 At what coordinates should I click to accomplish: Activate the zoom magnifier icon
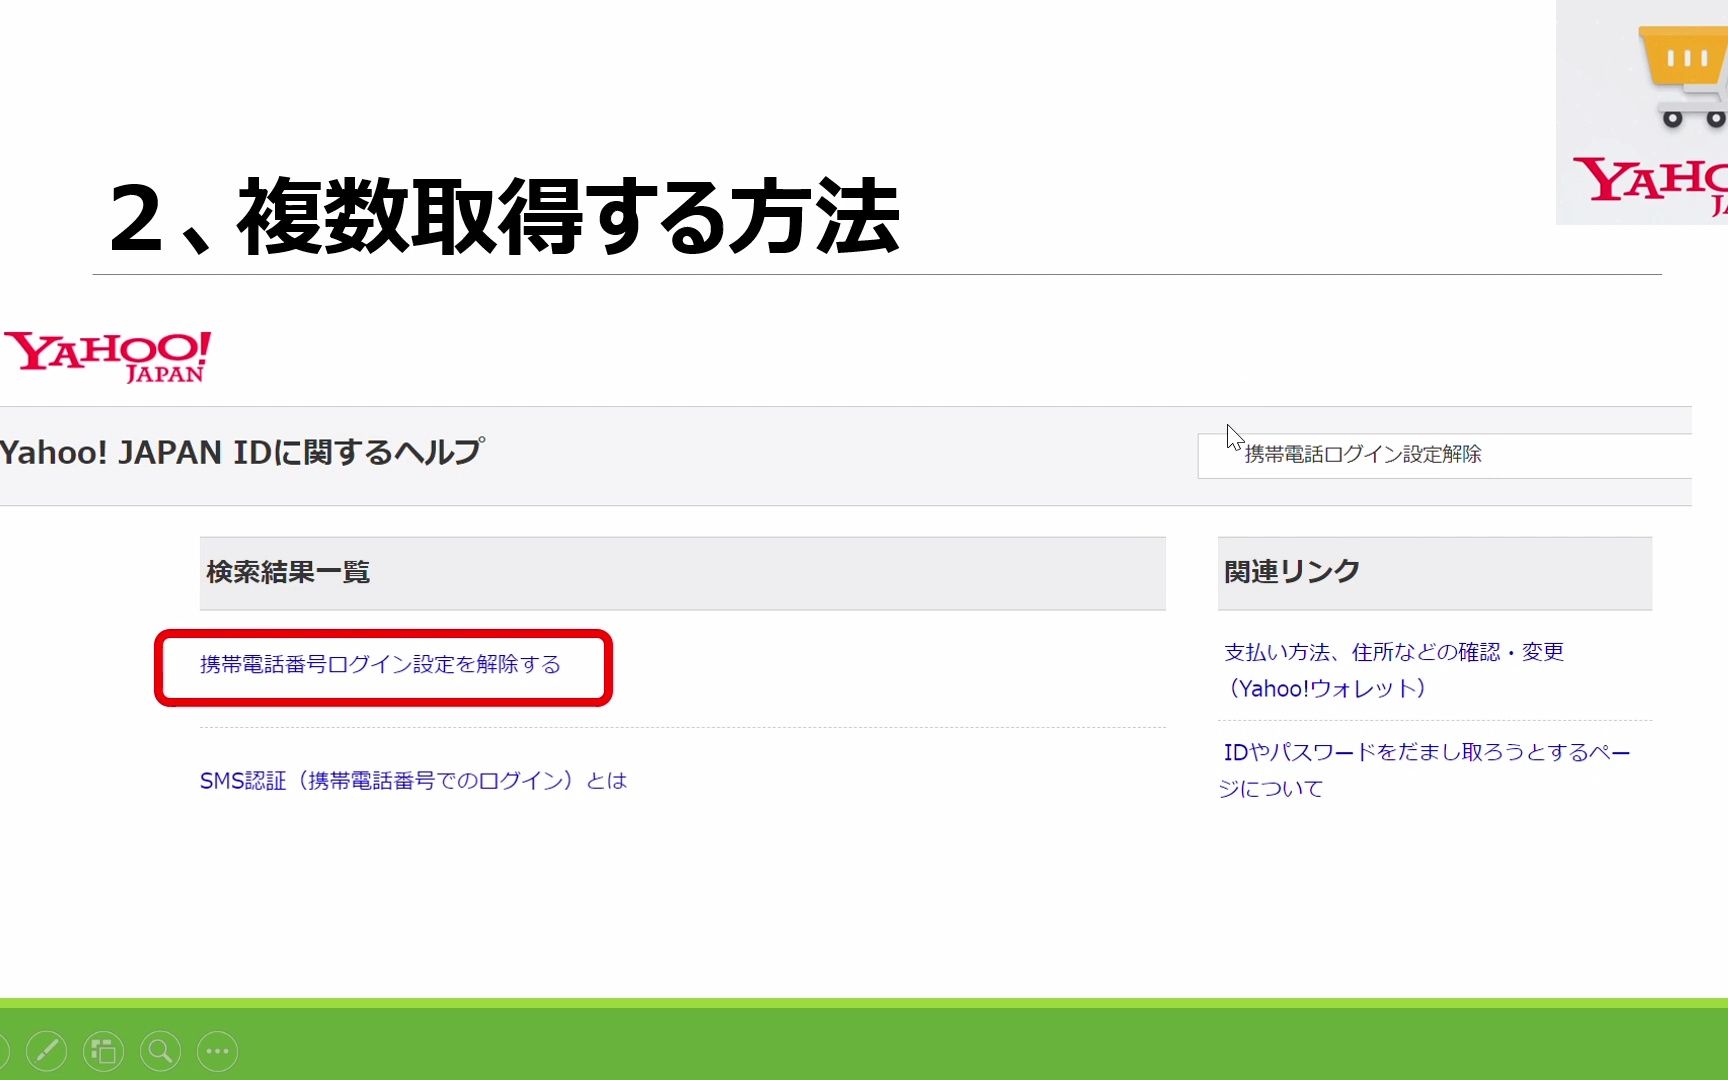tap(160, 1051)
